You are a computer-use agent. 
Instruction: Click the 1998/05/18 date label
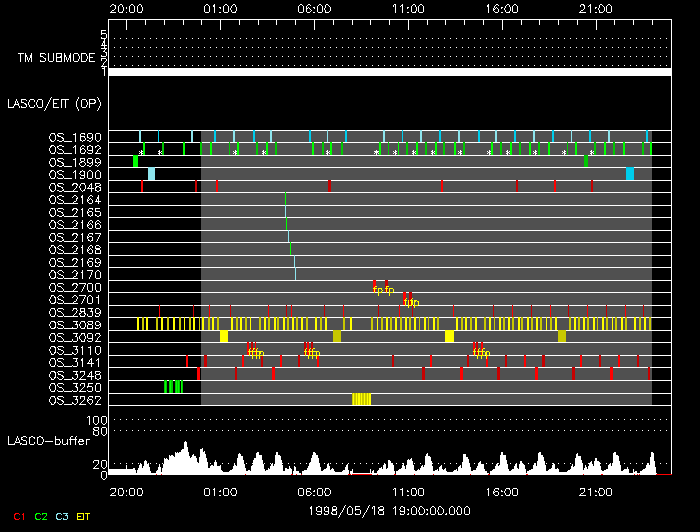389,510
